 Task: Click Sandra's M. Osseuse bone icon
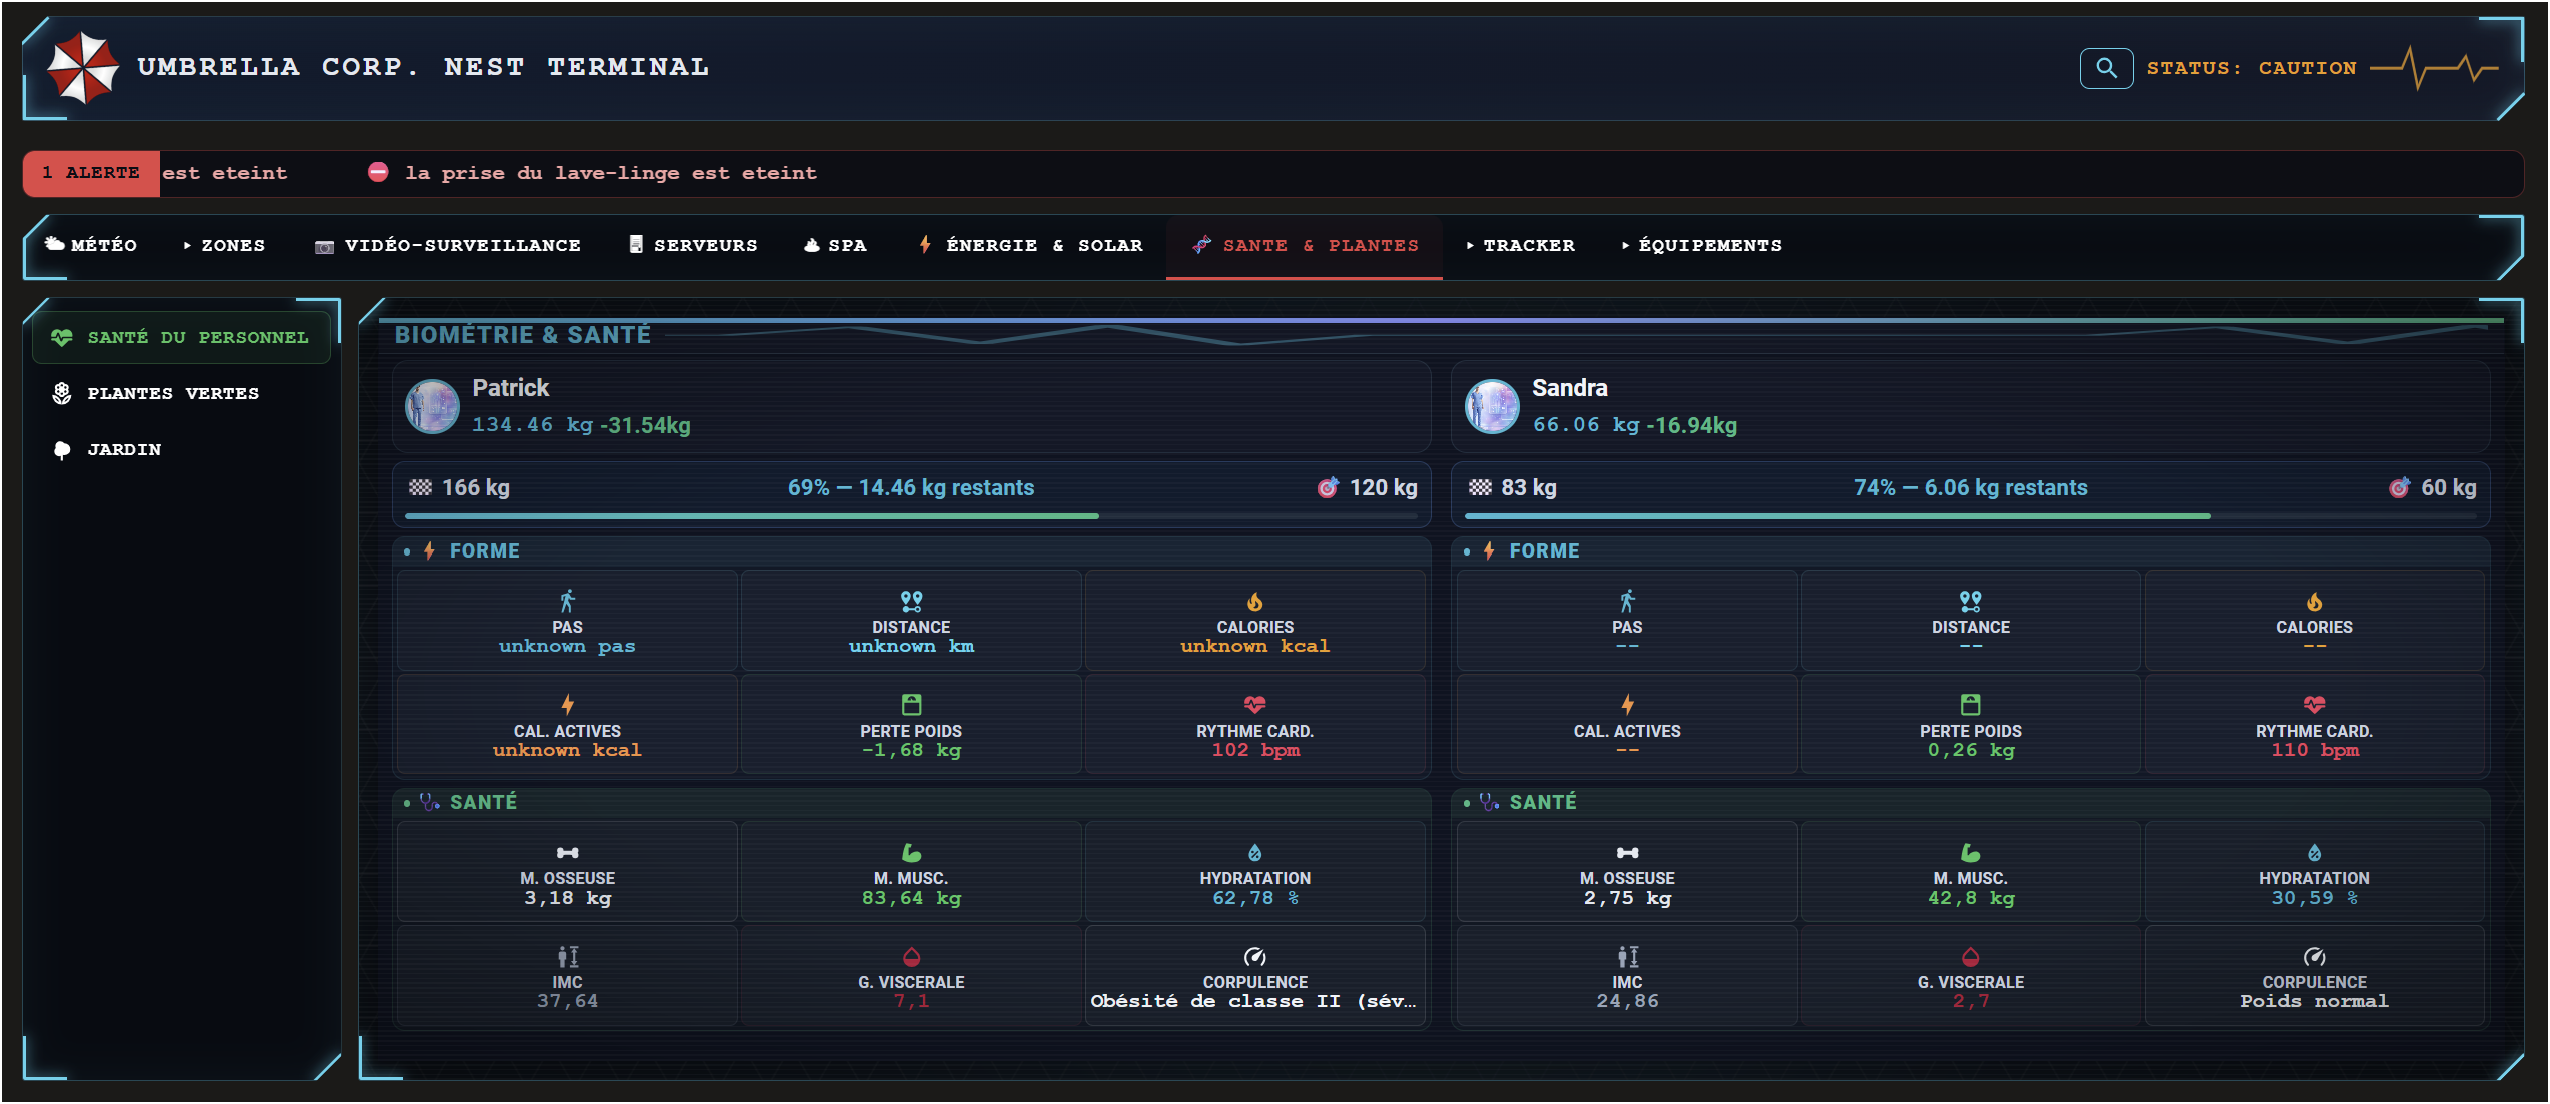1627,853
